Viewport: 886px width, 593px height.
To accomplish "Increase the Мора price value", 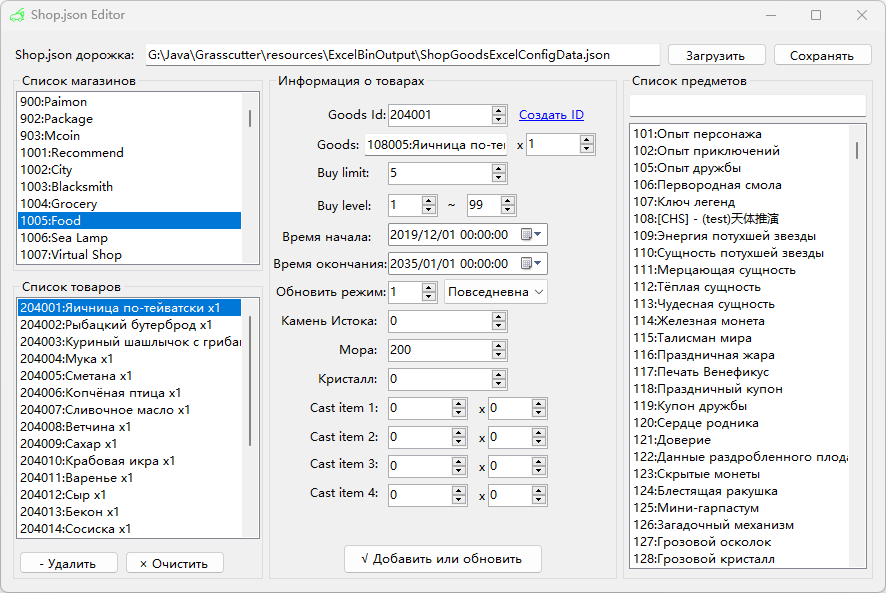I will point(499,346).
